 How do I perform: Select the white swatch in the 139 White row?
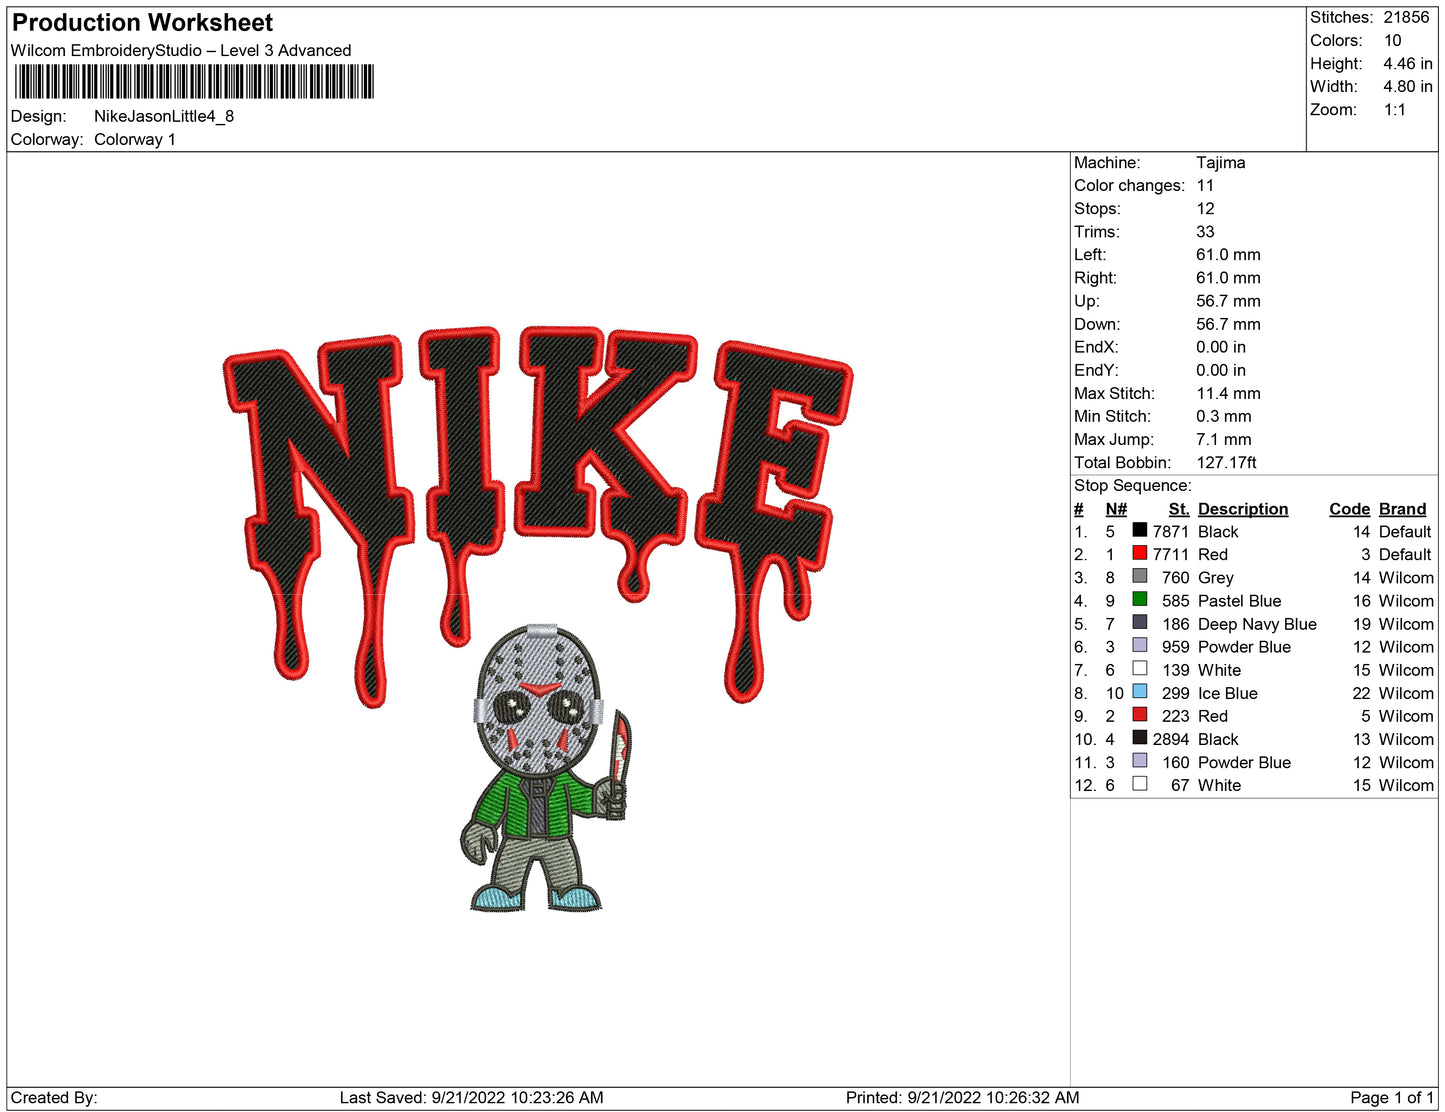[x=1139, y=668]
